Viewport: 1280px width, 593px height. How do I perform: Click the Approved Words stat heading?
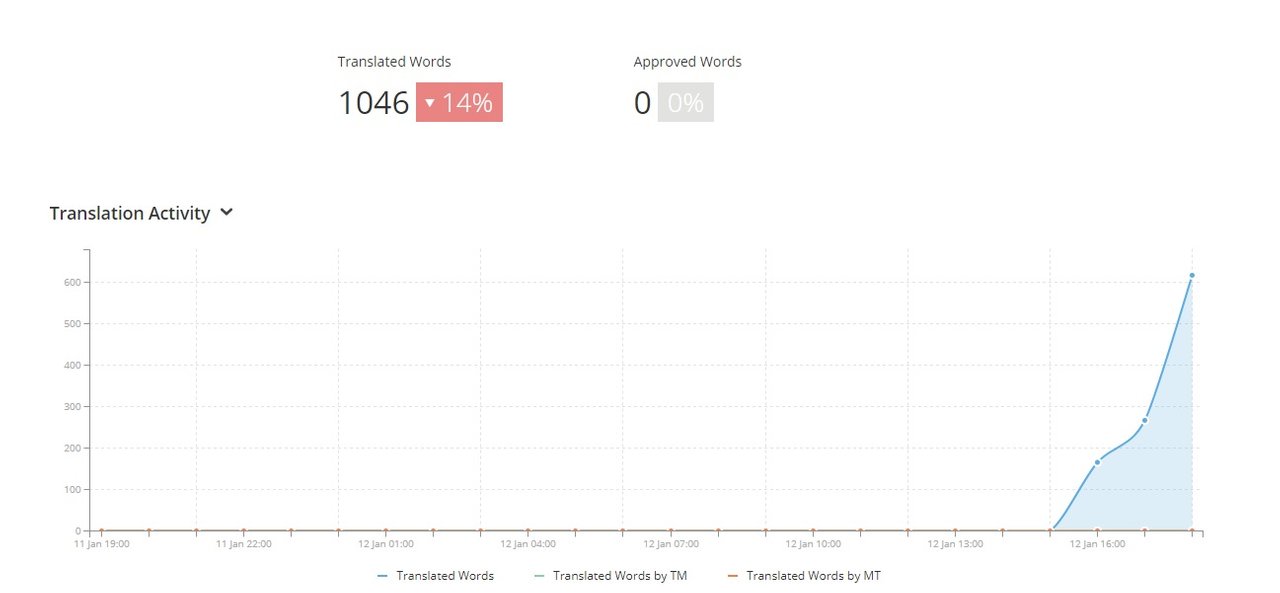coord(687,62)
